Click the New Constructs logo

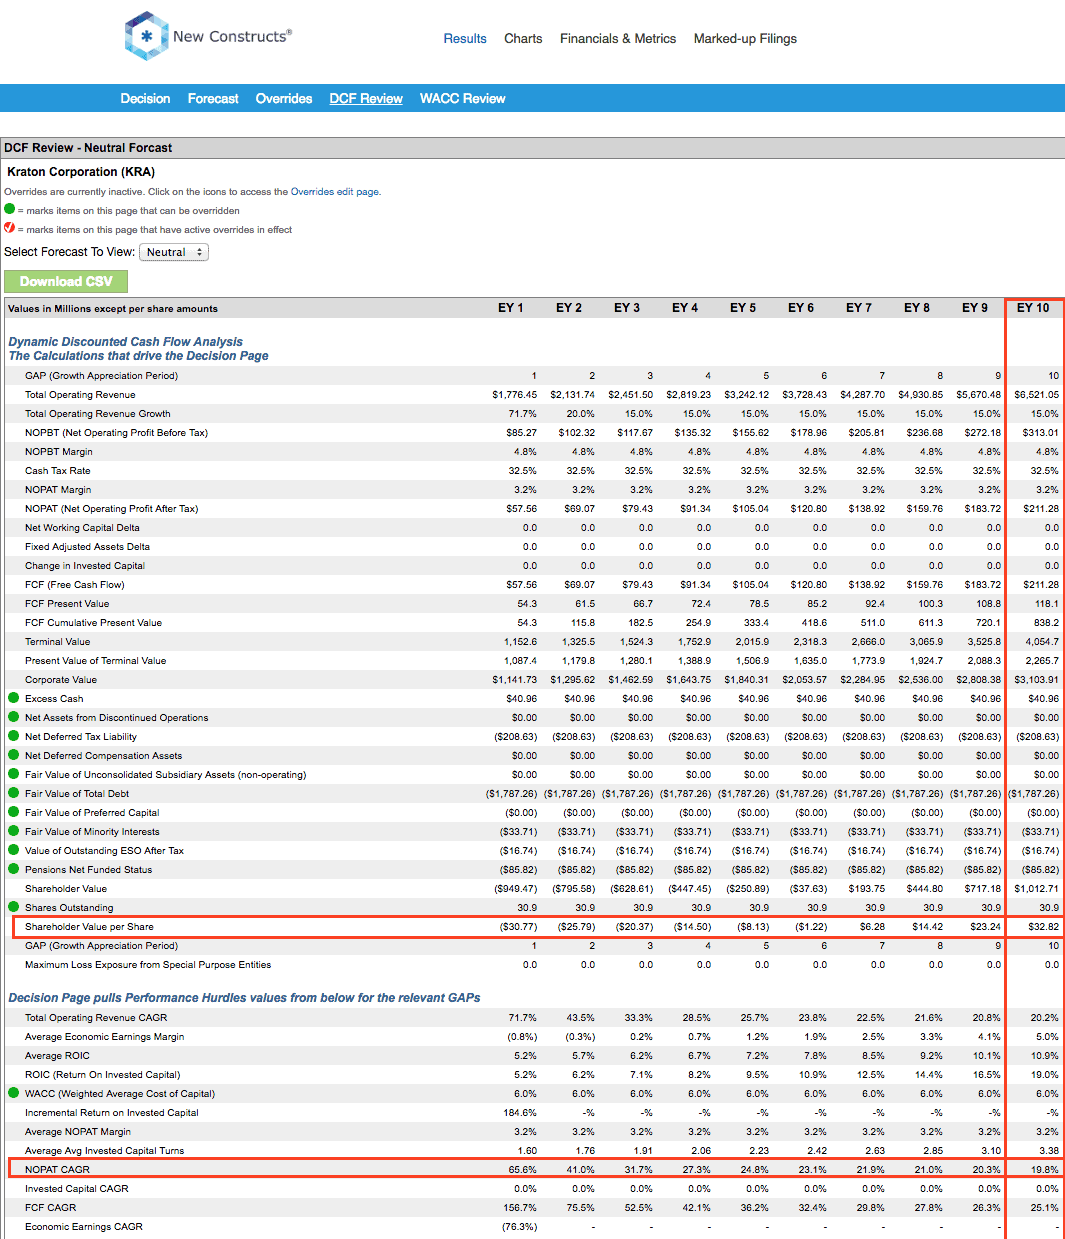point(208,36)
